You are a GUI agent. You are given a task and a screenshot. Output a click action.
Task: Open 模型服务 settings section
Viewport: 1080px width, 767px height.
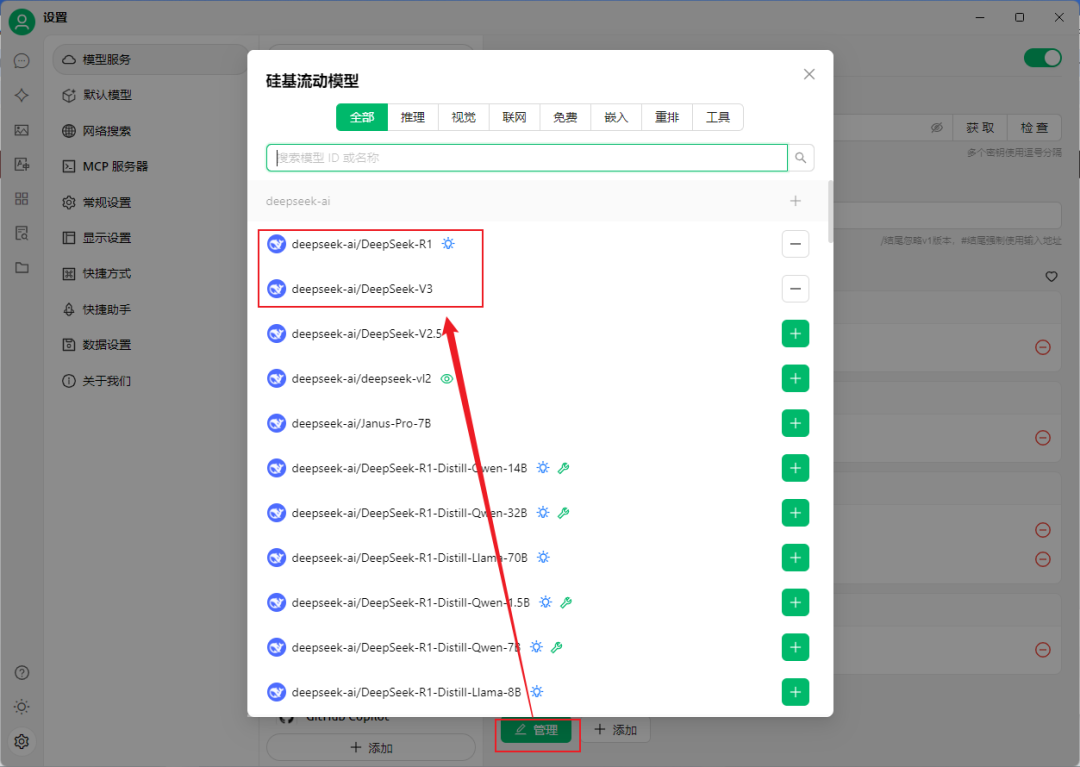click(x=150, y=59)
